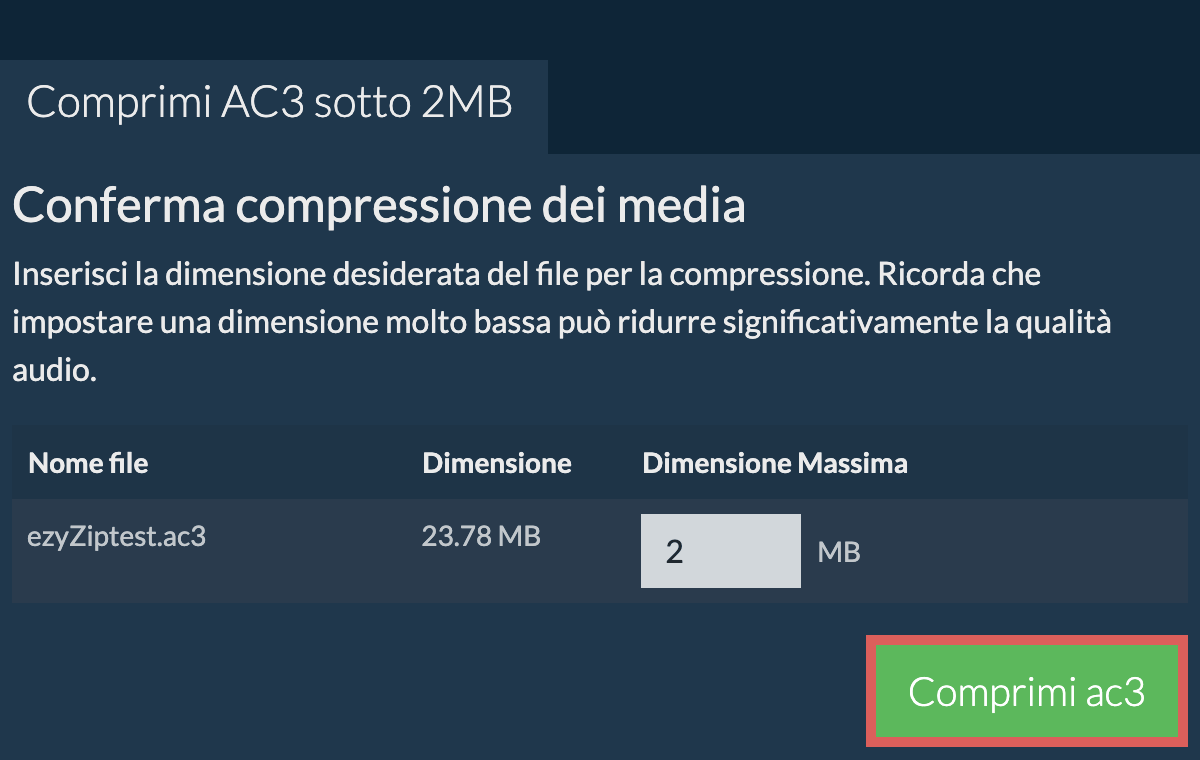The height and width of the screenshot is (760, 1200).
Task: Click the Dimensione column header
Action: [497, 464]
